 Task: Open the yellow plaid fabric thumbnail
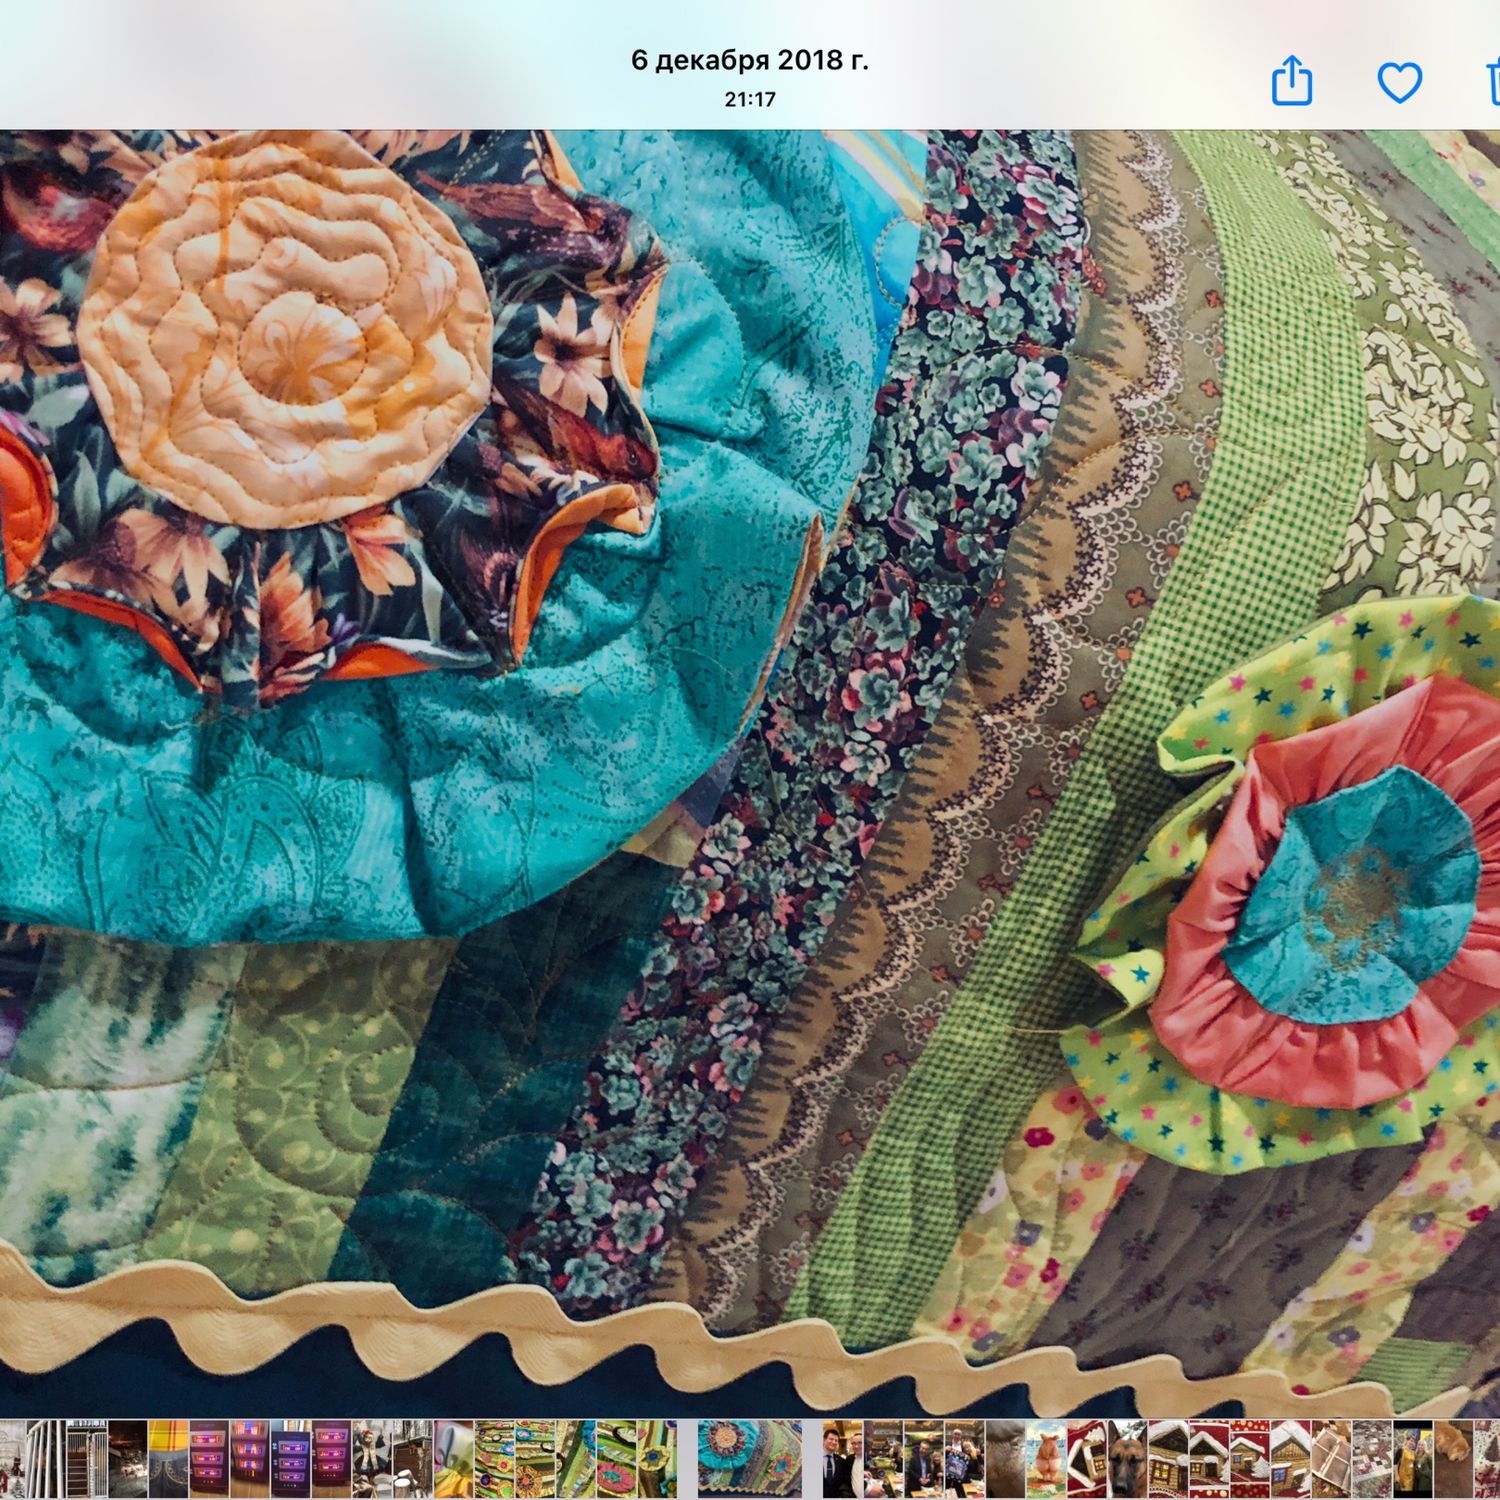(x=168, y=1458)
